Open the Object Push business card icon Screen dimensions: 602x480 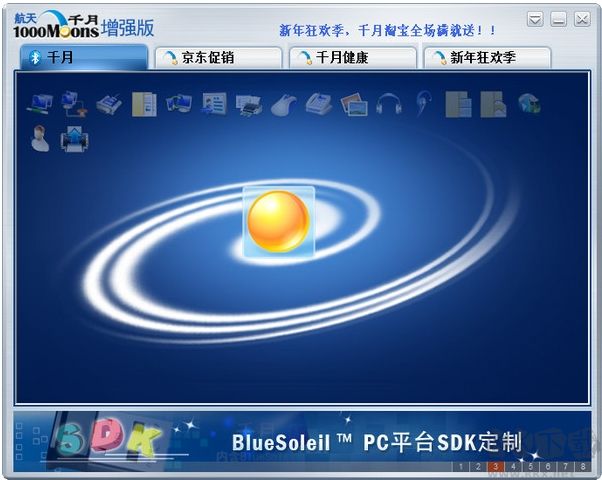214,104
